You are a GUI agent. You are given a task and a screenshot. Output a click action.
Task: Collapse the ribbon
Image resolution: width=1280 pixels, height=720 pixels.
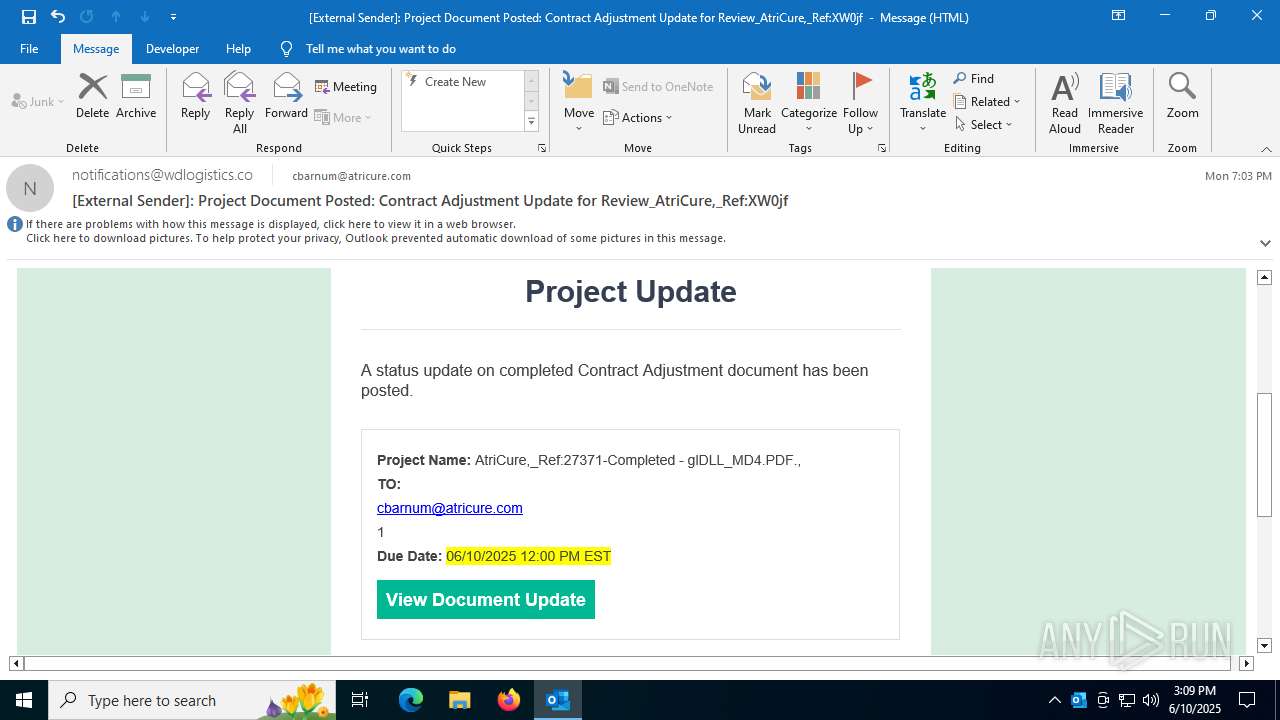1265,149
